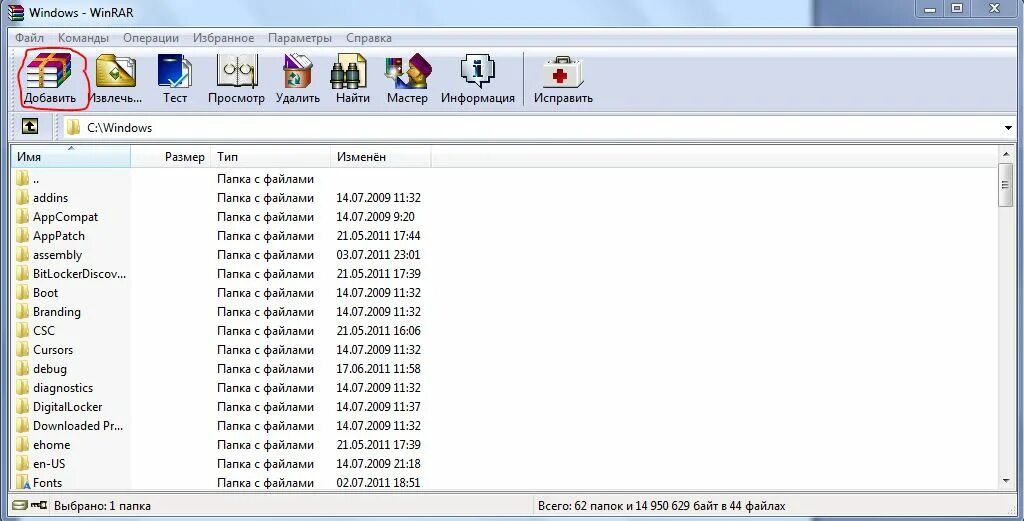Select the DigitalLocker folder name
The image size is (1024, 521).
click(67, 406)
